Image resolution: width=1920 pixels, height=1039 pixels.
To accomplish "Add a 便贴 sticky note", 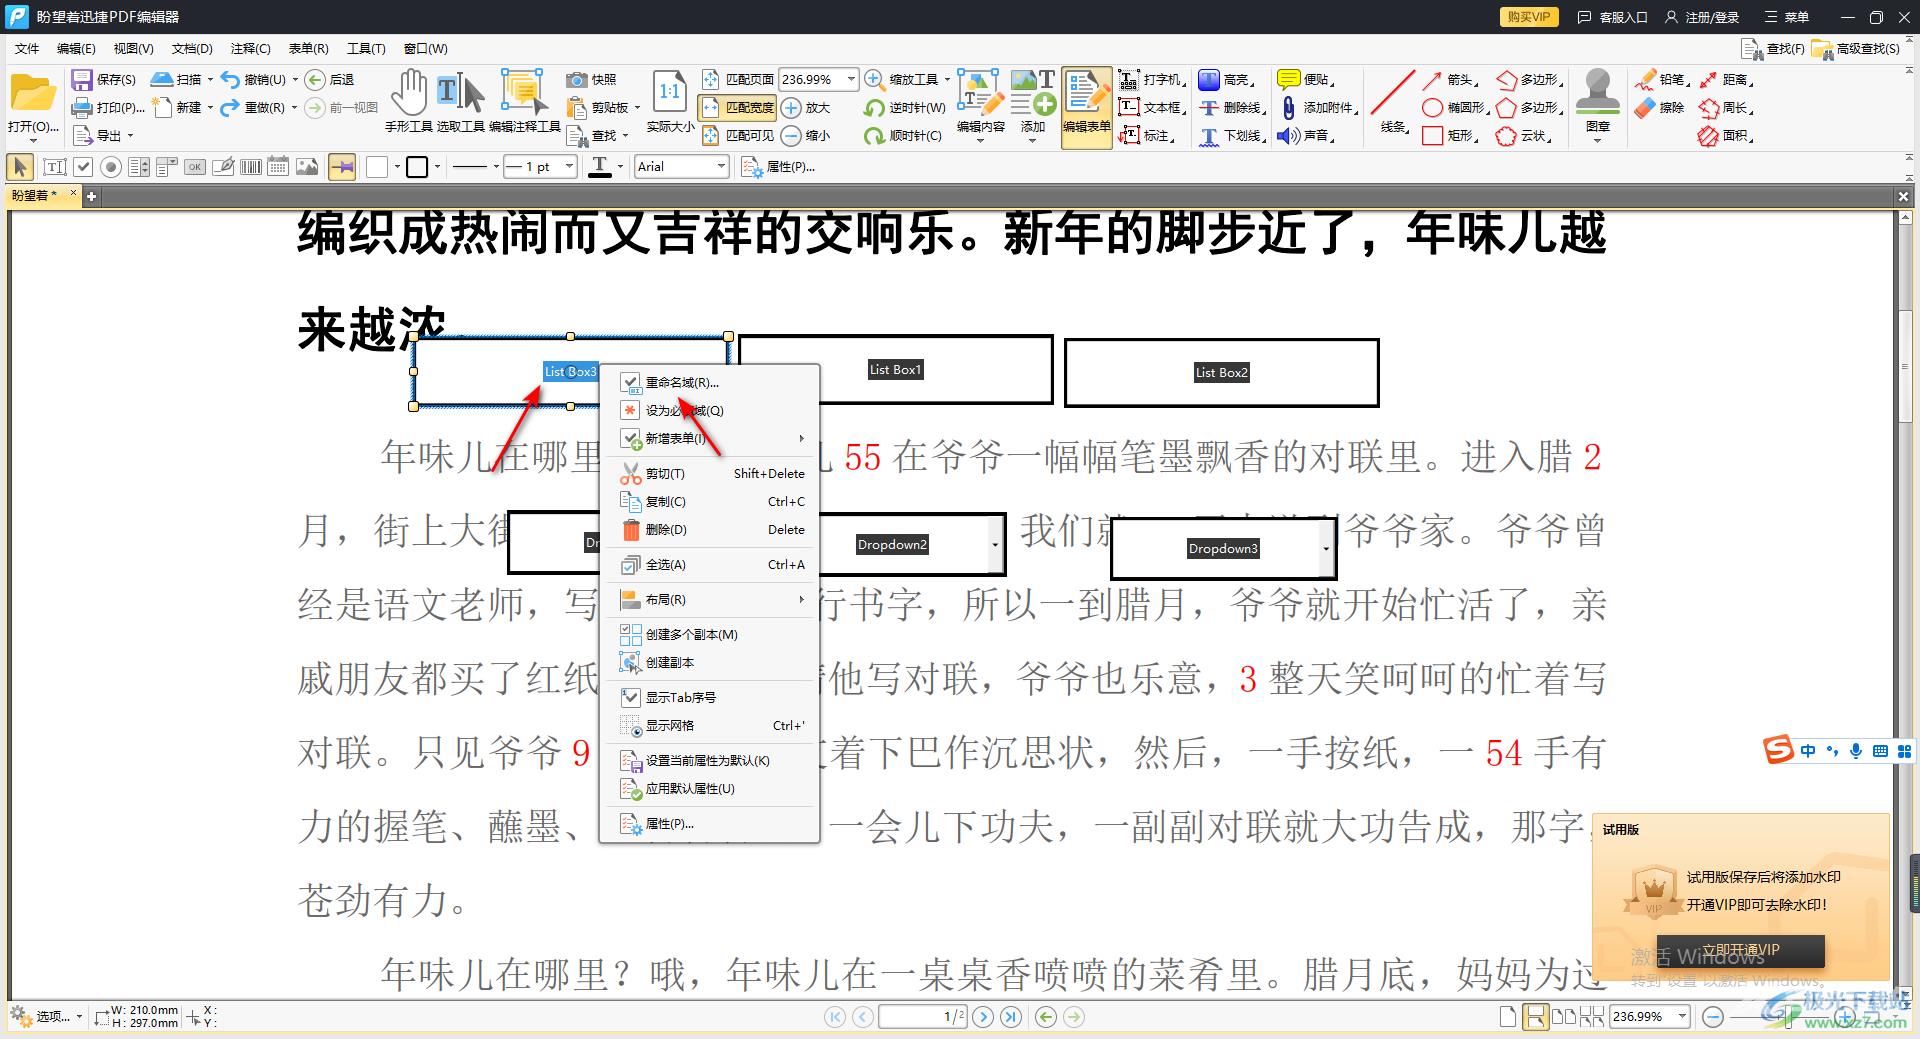I will click(1306, 79).
